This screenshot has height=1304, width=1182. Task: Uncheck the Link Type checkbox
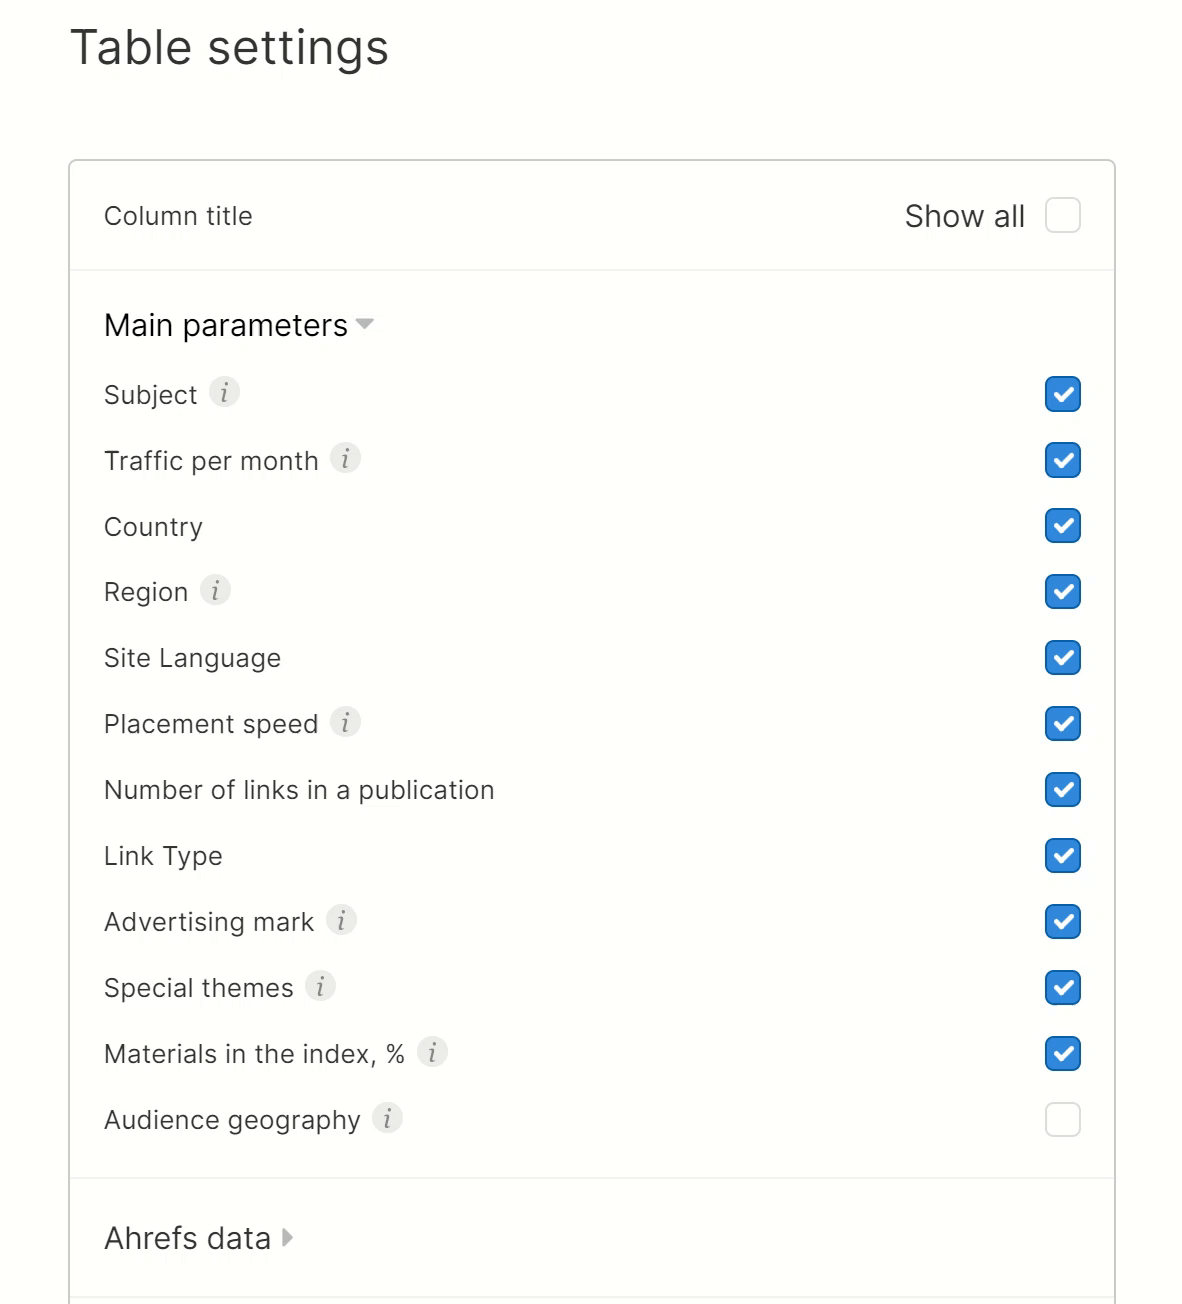(x=1063, y=856)
